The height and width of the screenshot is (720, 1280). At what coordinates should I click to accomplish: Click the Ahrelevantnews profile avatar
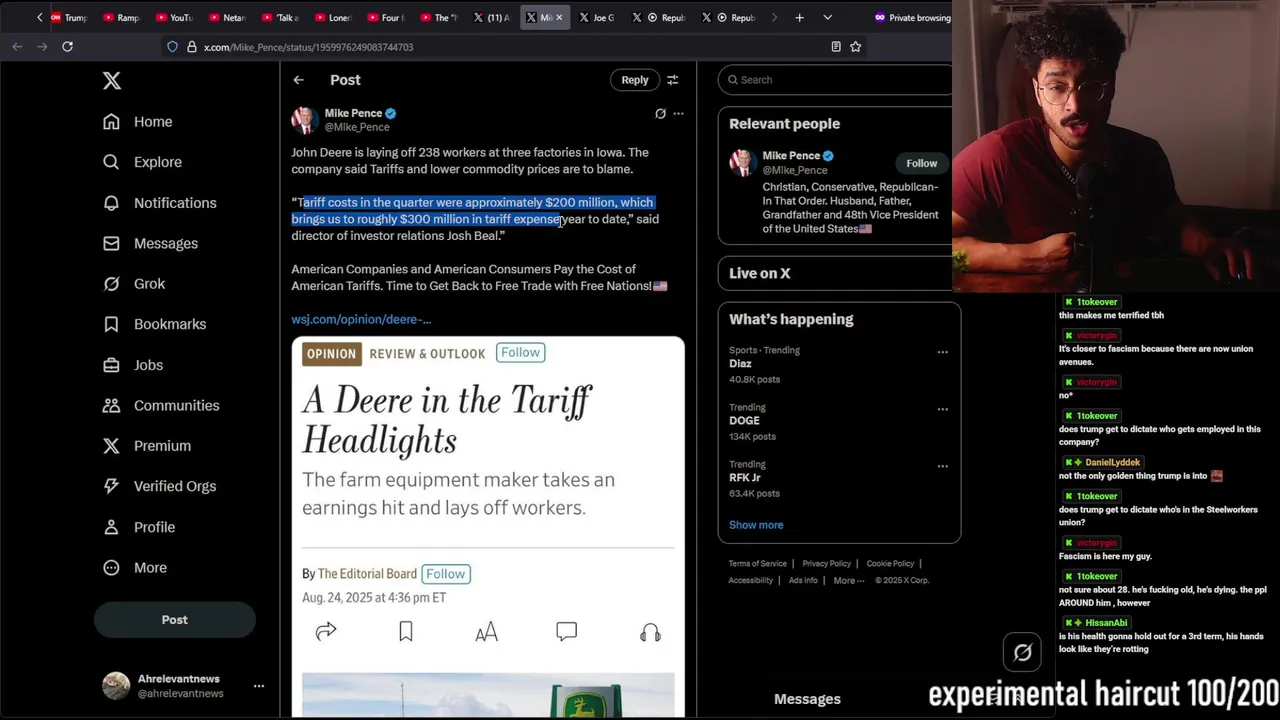coord(116,686)
